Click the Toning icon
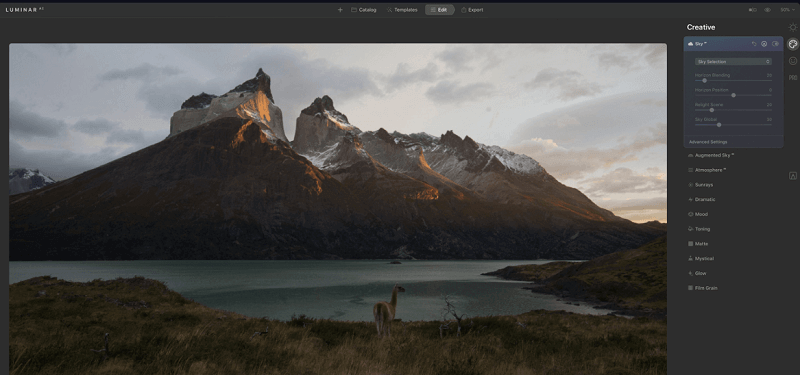 coord(690,229)
